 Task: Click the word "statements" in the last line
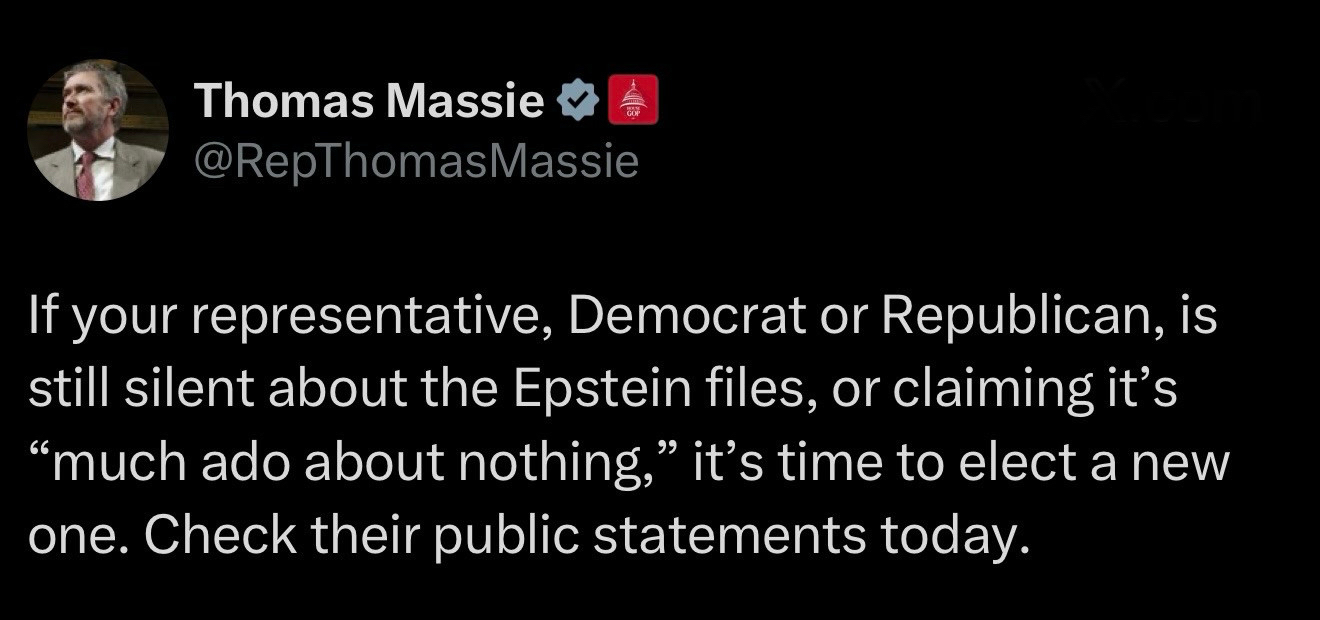(729, 535)
